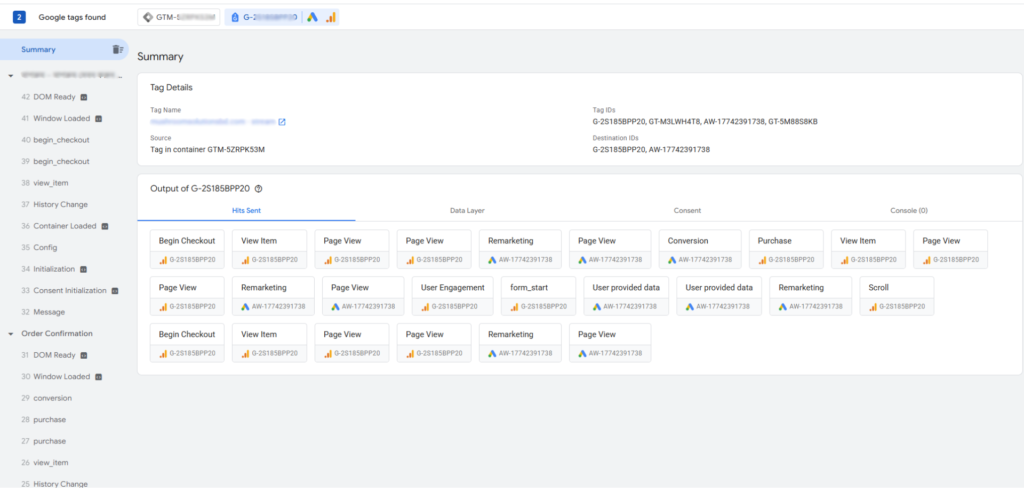
Task: Select event 37 History Change in sidebar
Action: click(60, 205)
